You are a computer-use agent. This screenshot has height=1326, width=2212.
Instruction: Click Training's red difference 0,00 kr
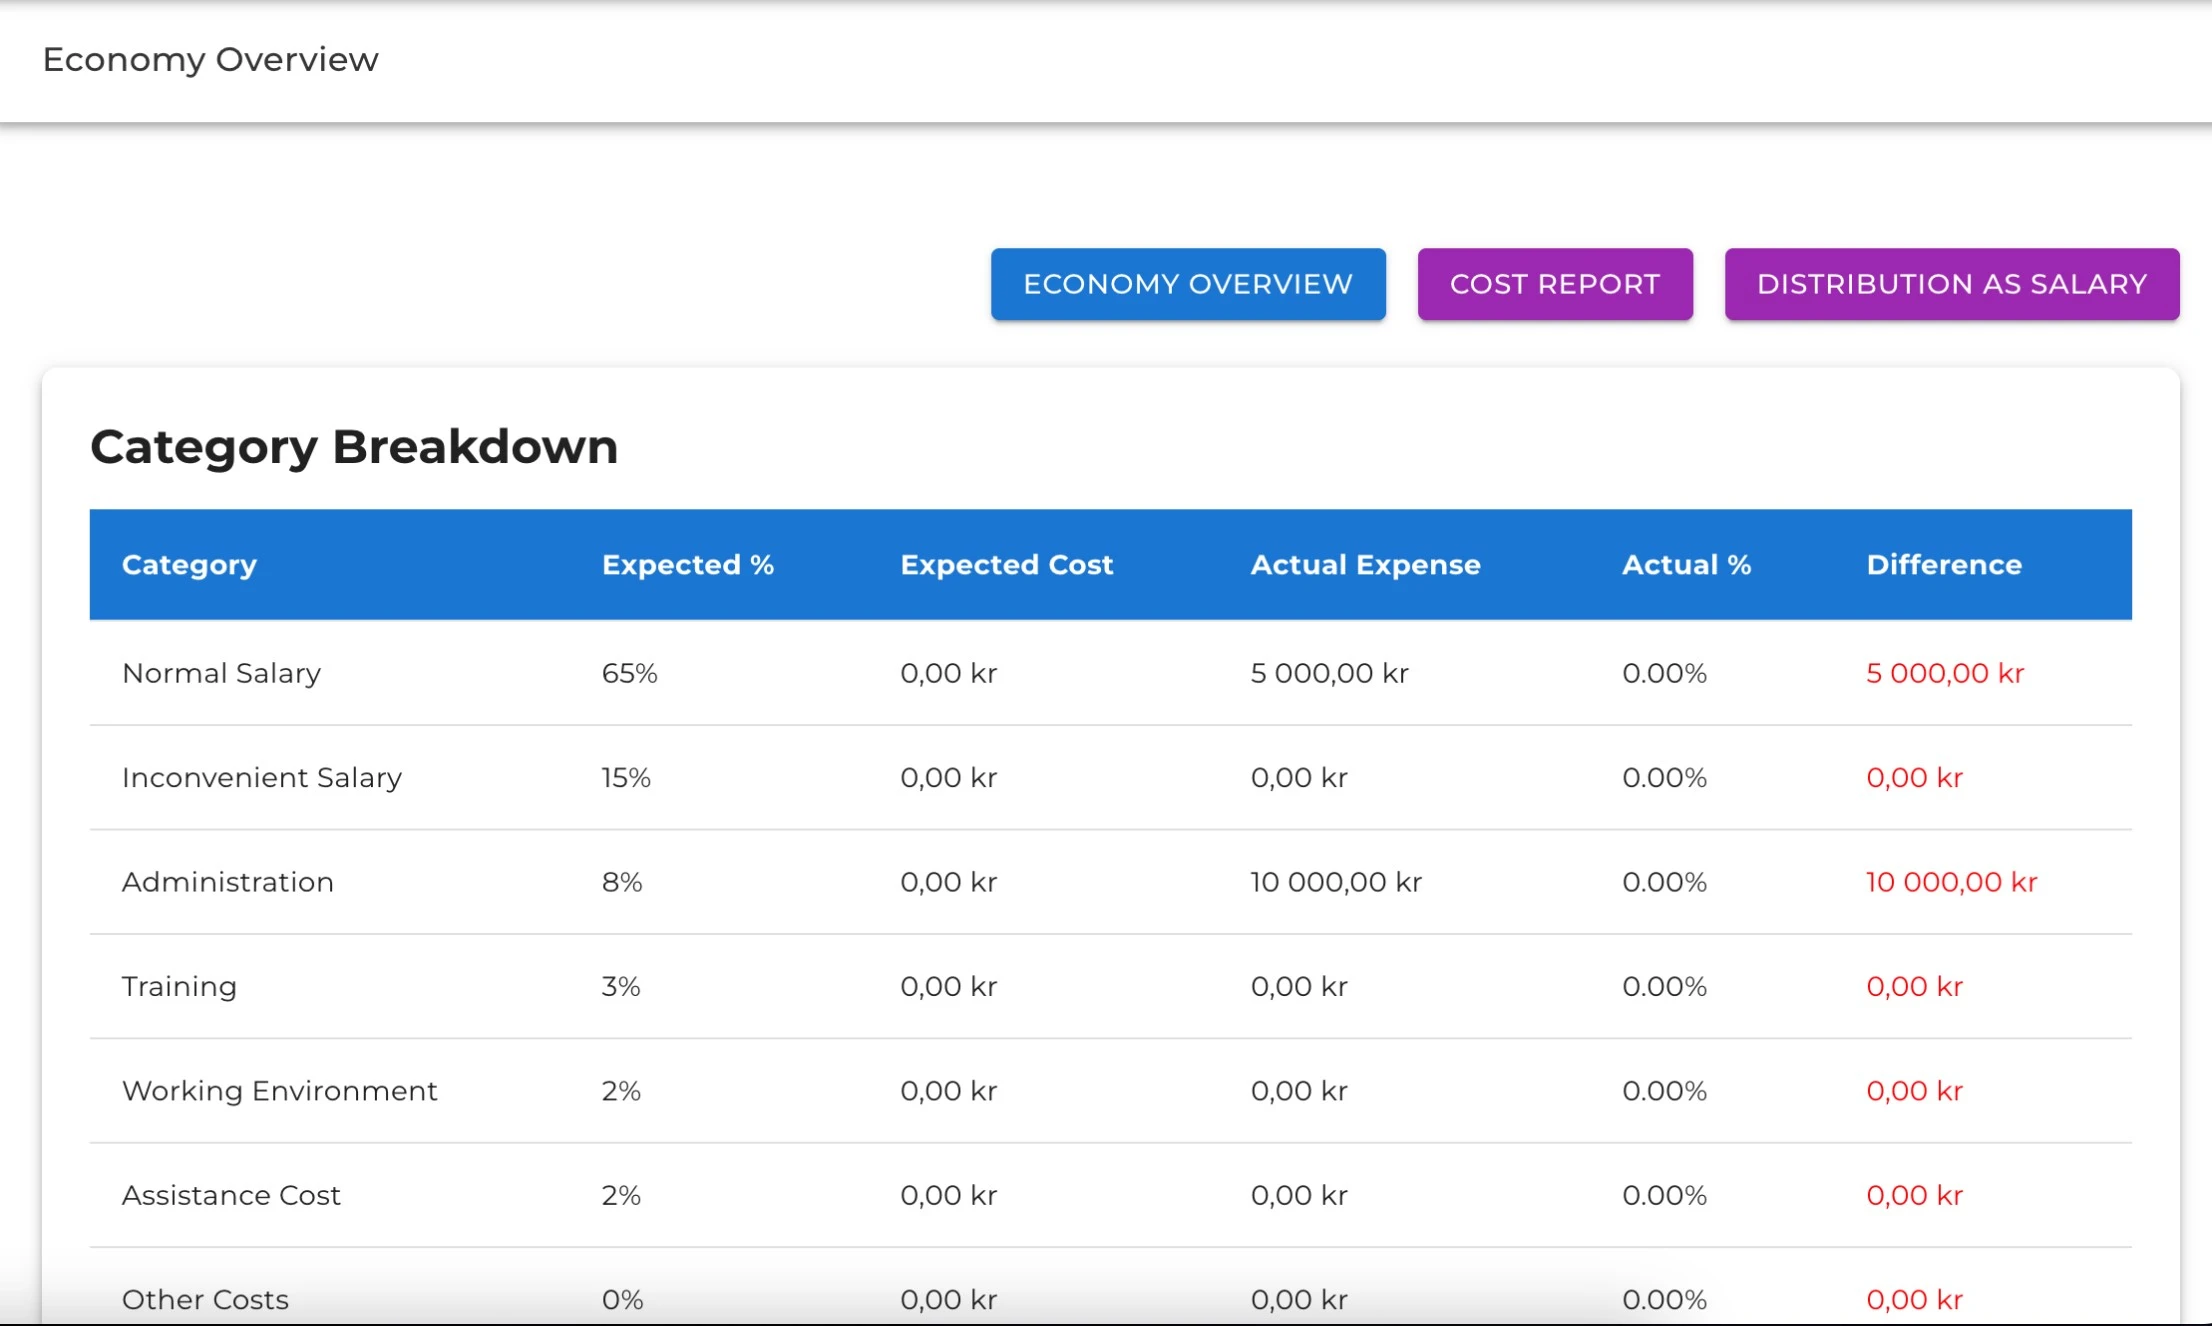click(x=1915, y=986)
